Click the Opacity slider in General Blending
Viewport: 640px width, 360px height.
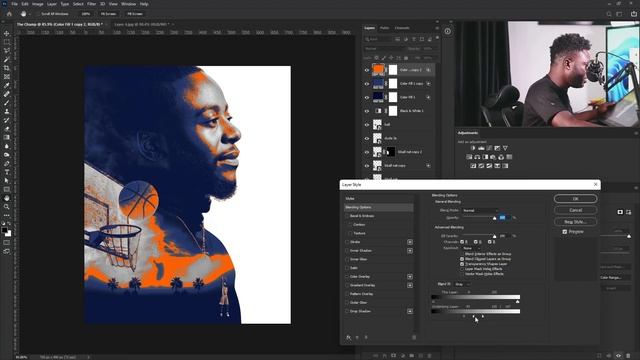480,218
